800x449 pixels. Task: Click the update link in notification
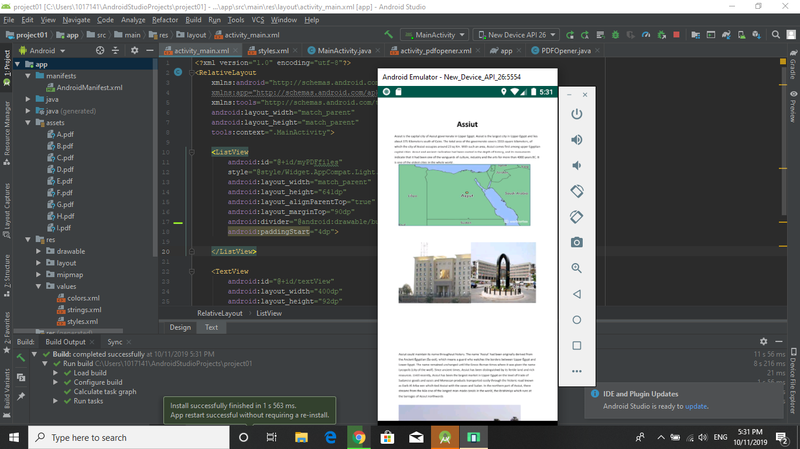[696, 407]
